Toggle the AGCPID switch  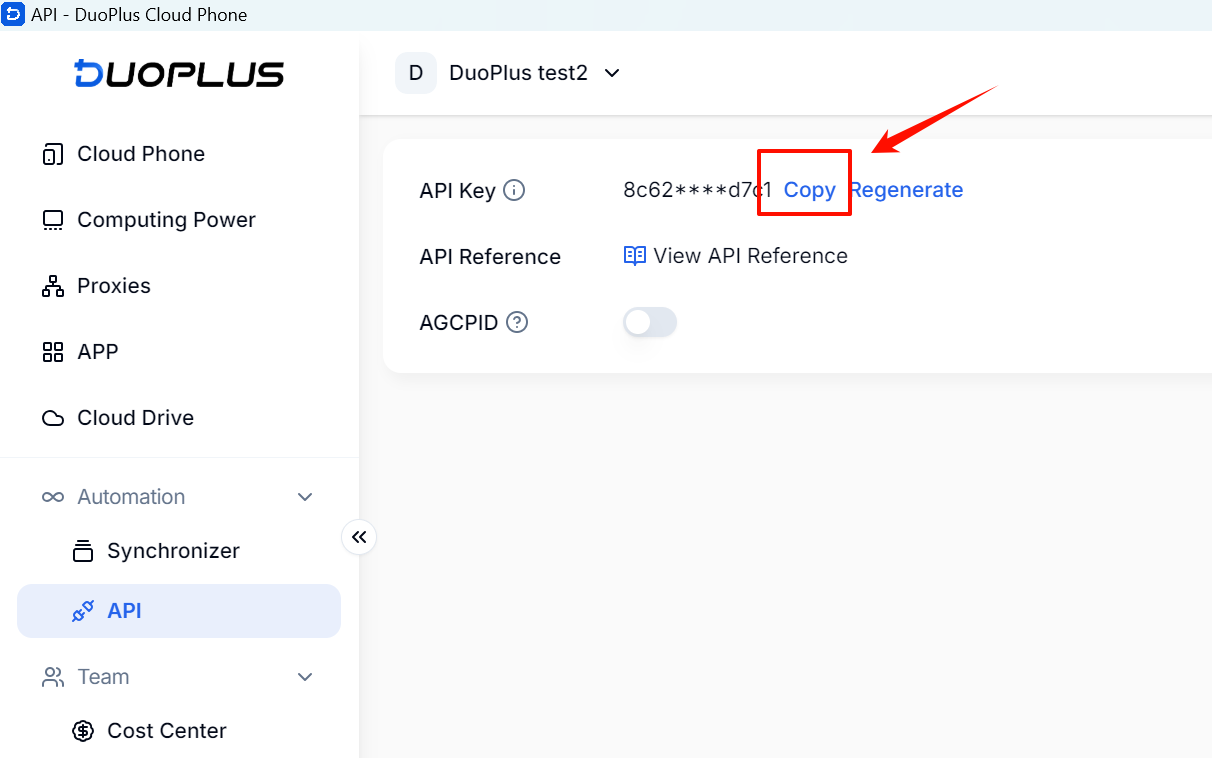point(650,322)
